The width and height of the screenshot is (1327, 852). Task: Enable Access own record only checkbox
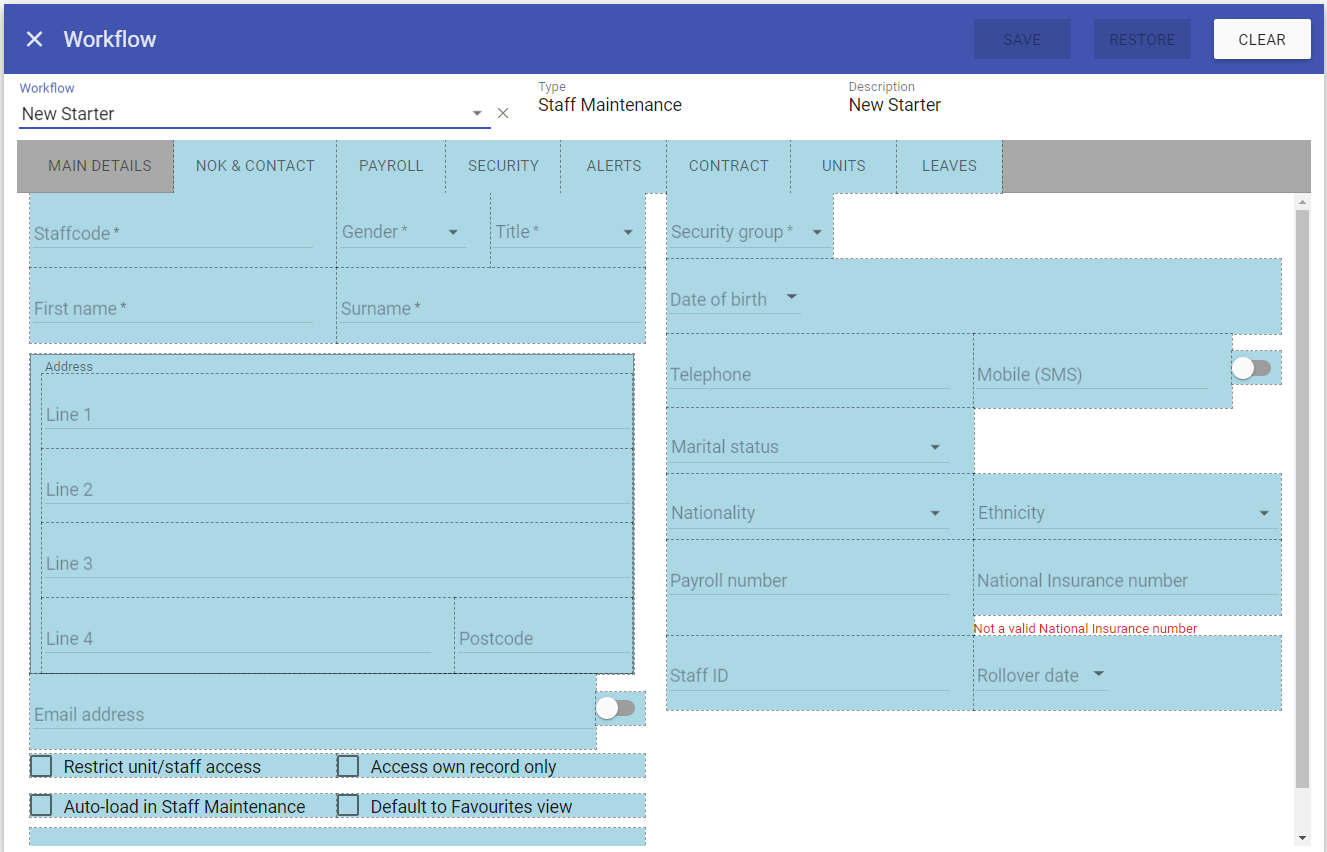coord(348,766)
